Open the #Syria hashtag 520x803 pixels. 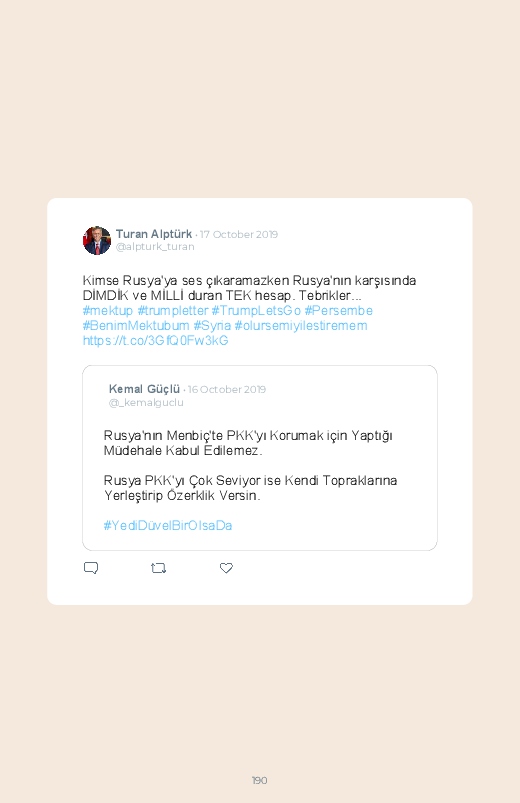pyautogui.click(x=212, y=326)
